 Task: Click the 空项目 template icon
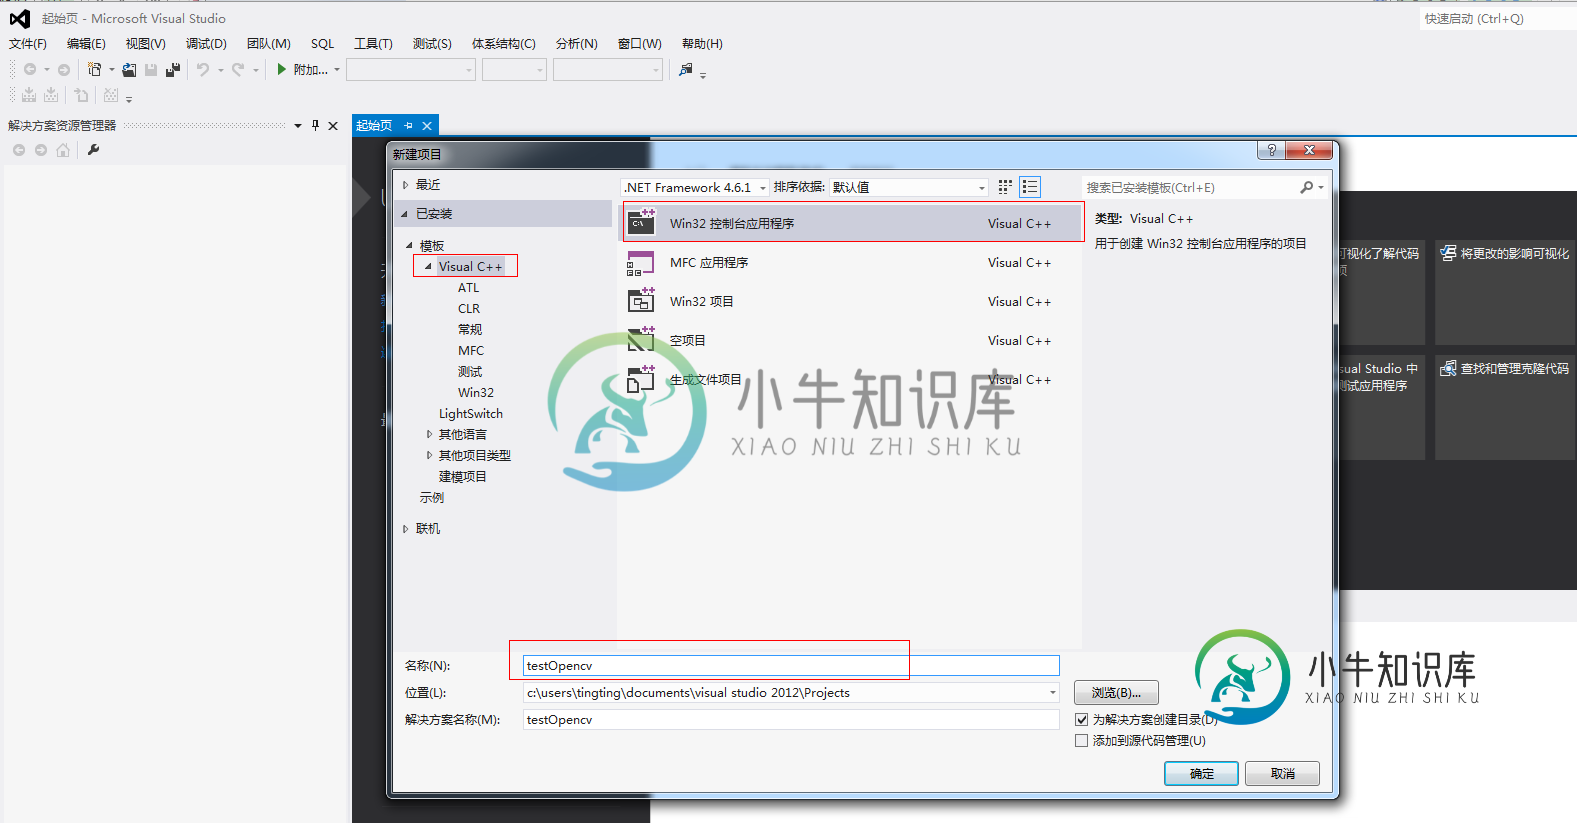coord(641,339)
